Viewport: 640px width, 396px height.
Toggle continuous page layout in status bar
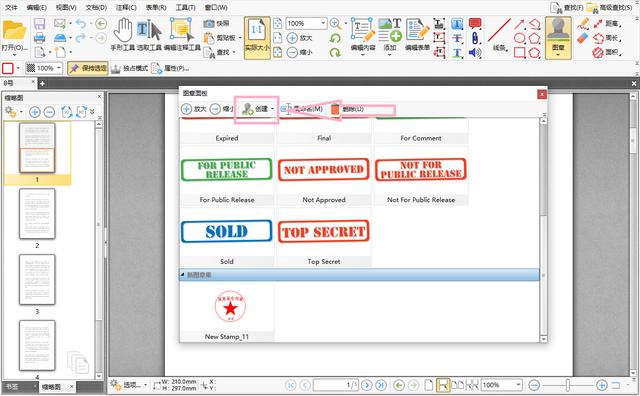(x=442, y=385)
